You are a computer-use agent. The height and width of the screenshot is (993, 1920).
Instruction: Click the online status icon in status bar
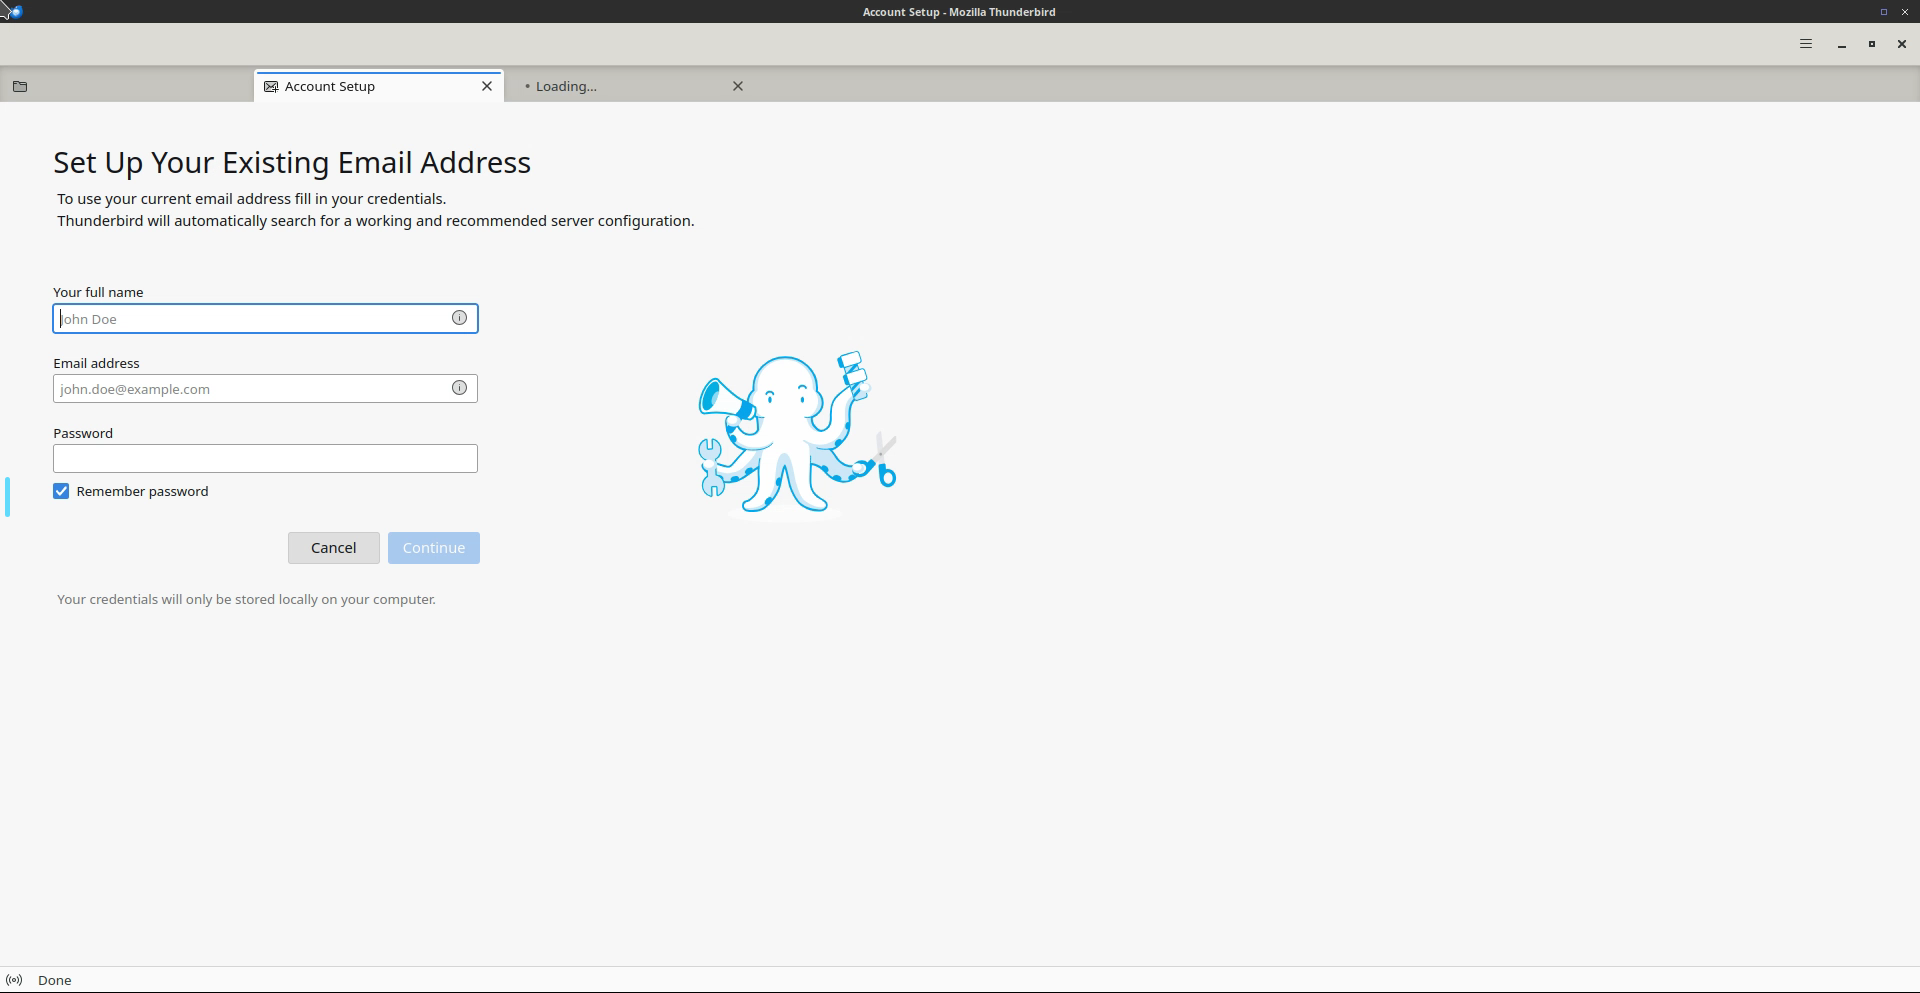coord(14,980)
